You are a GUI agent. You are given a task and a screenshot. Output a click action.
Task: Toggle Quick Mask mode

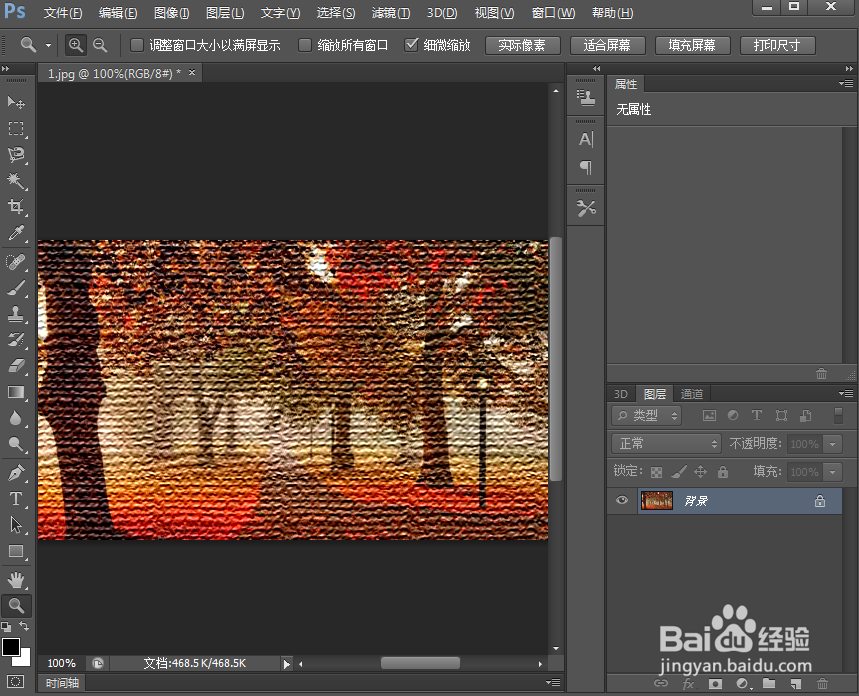point(16,681)
